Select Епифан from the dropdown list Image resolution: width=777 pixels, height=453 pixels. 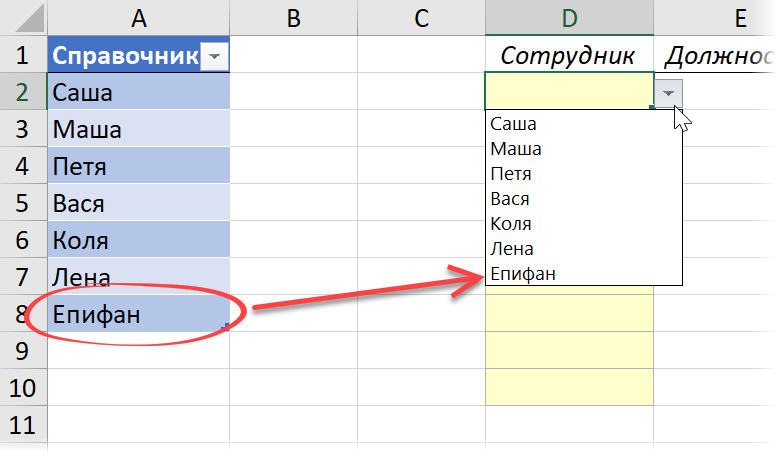pyautogui.click(x=523, y=274)
